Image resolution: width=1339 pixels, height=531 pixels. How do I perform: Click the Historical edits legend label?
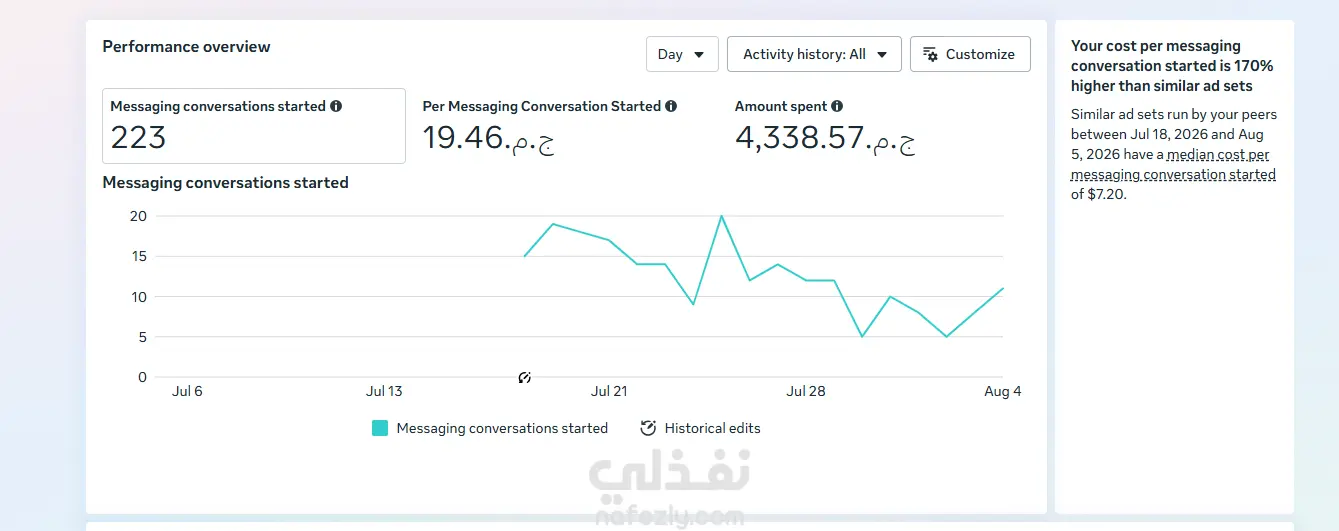(712, 428)
